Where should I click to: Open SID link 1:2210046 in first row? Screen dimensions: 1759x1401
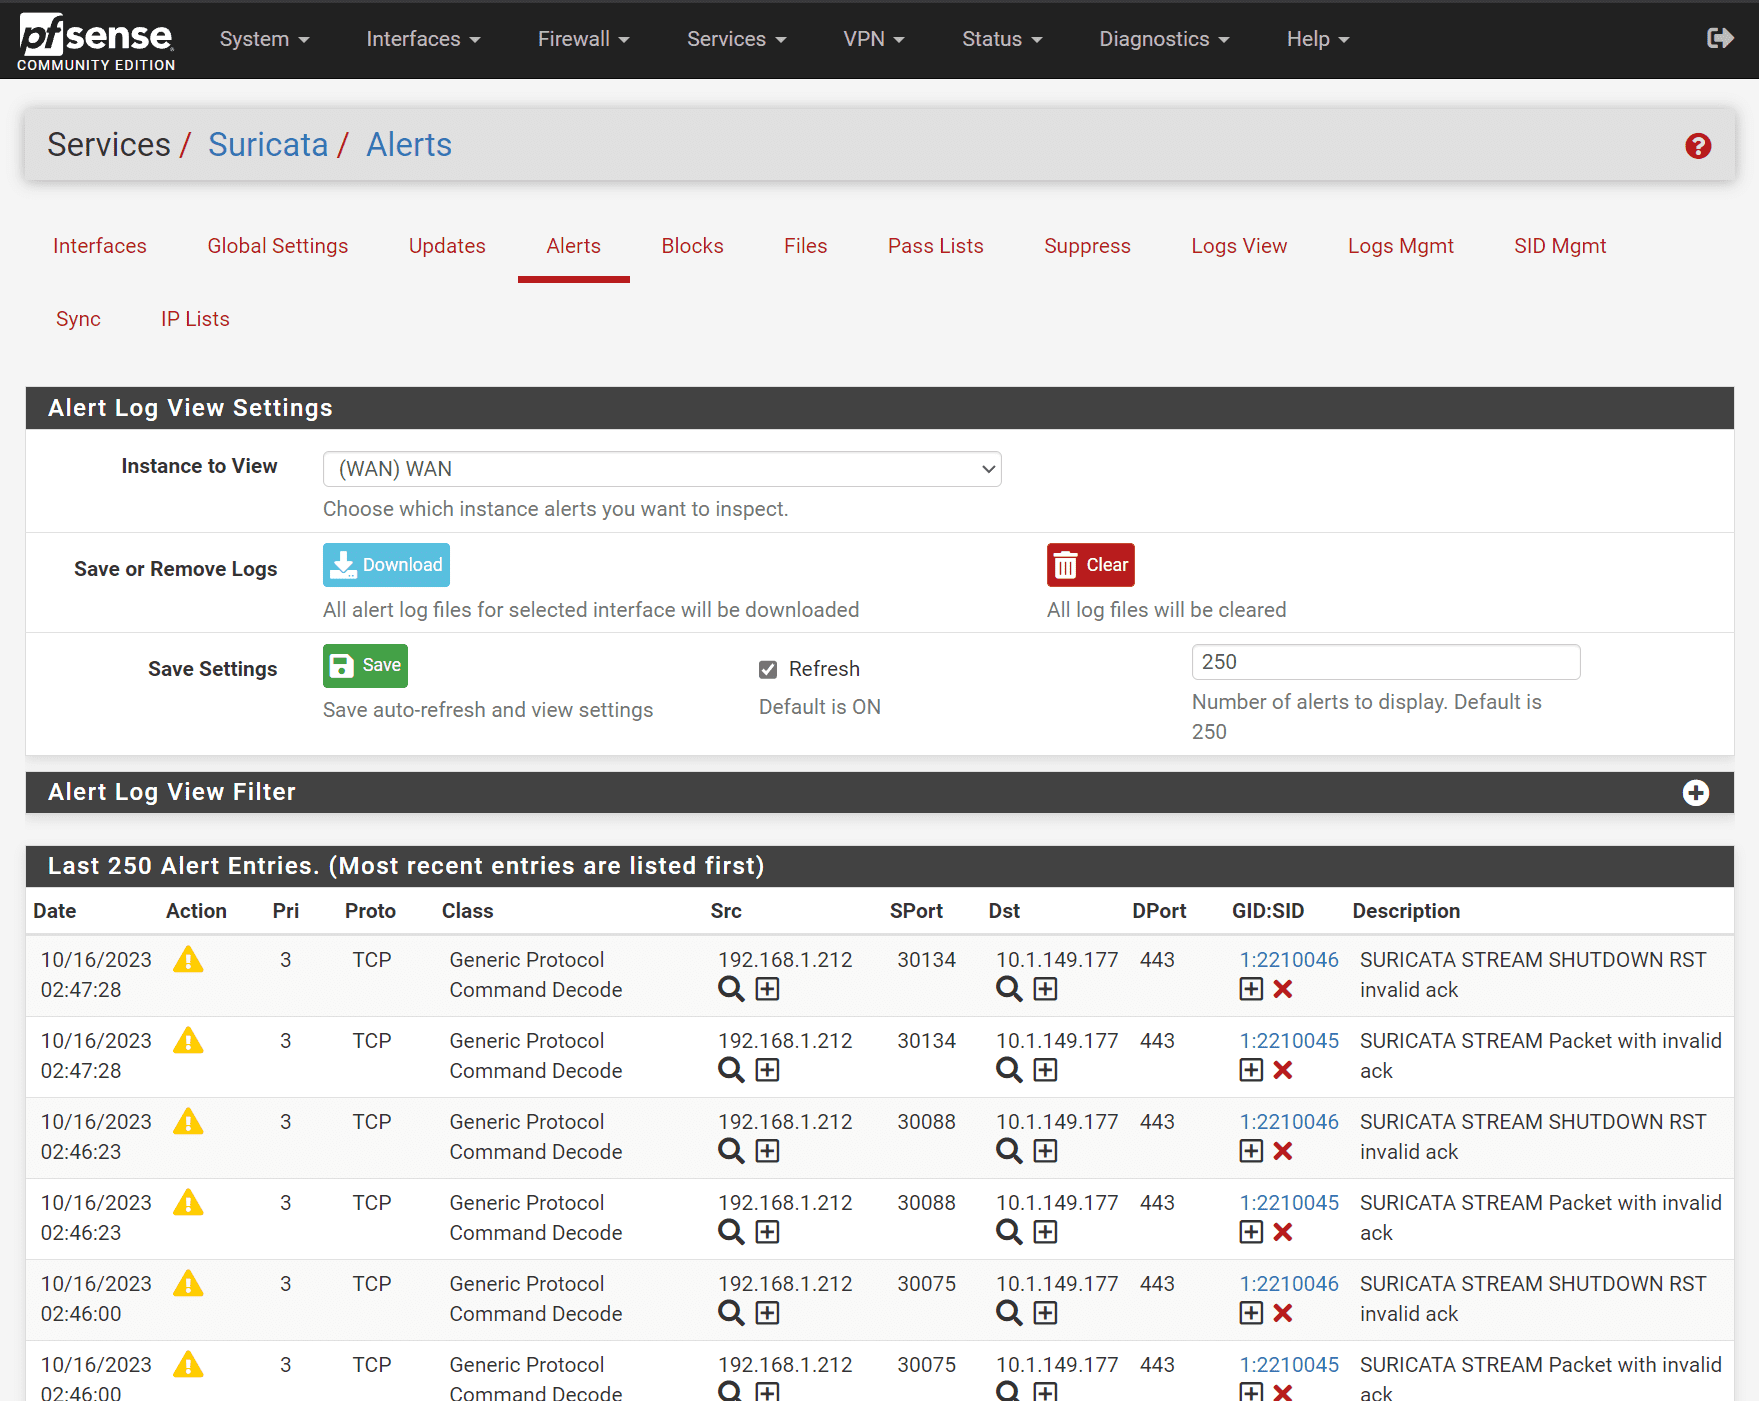[1288, 960]
